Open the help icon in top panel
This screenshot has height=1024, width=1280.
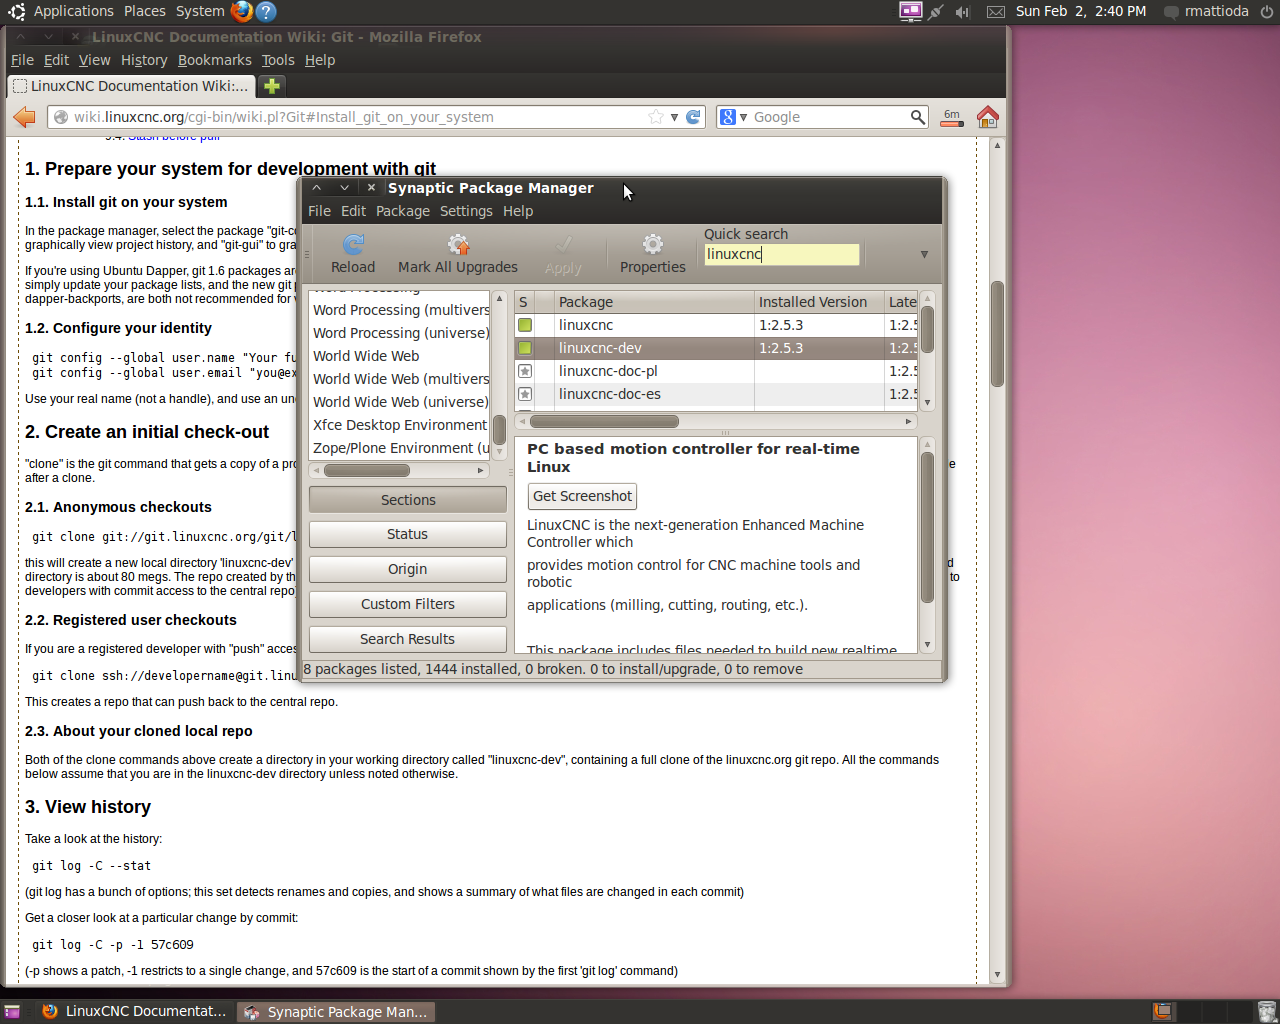[265, 11]
